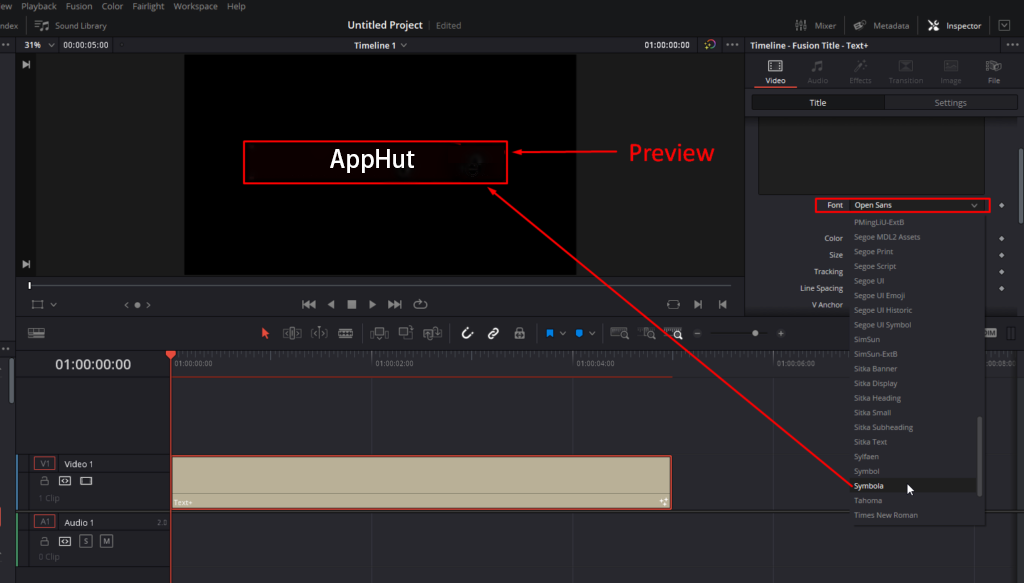Activate the Blade edit mode icon
This screenshot has height=583, width=1024.
click(x=345, y=333)
